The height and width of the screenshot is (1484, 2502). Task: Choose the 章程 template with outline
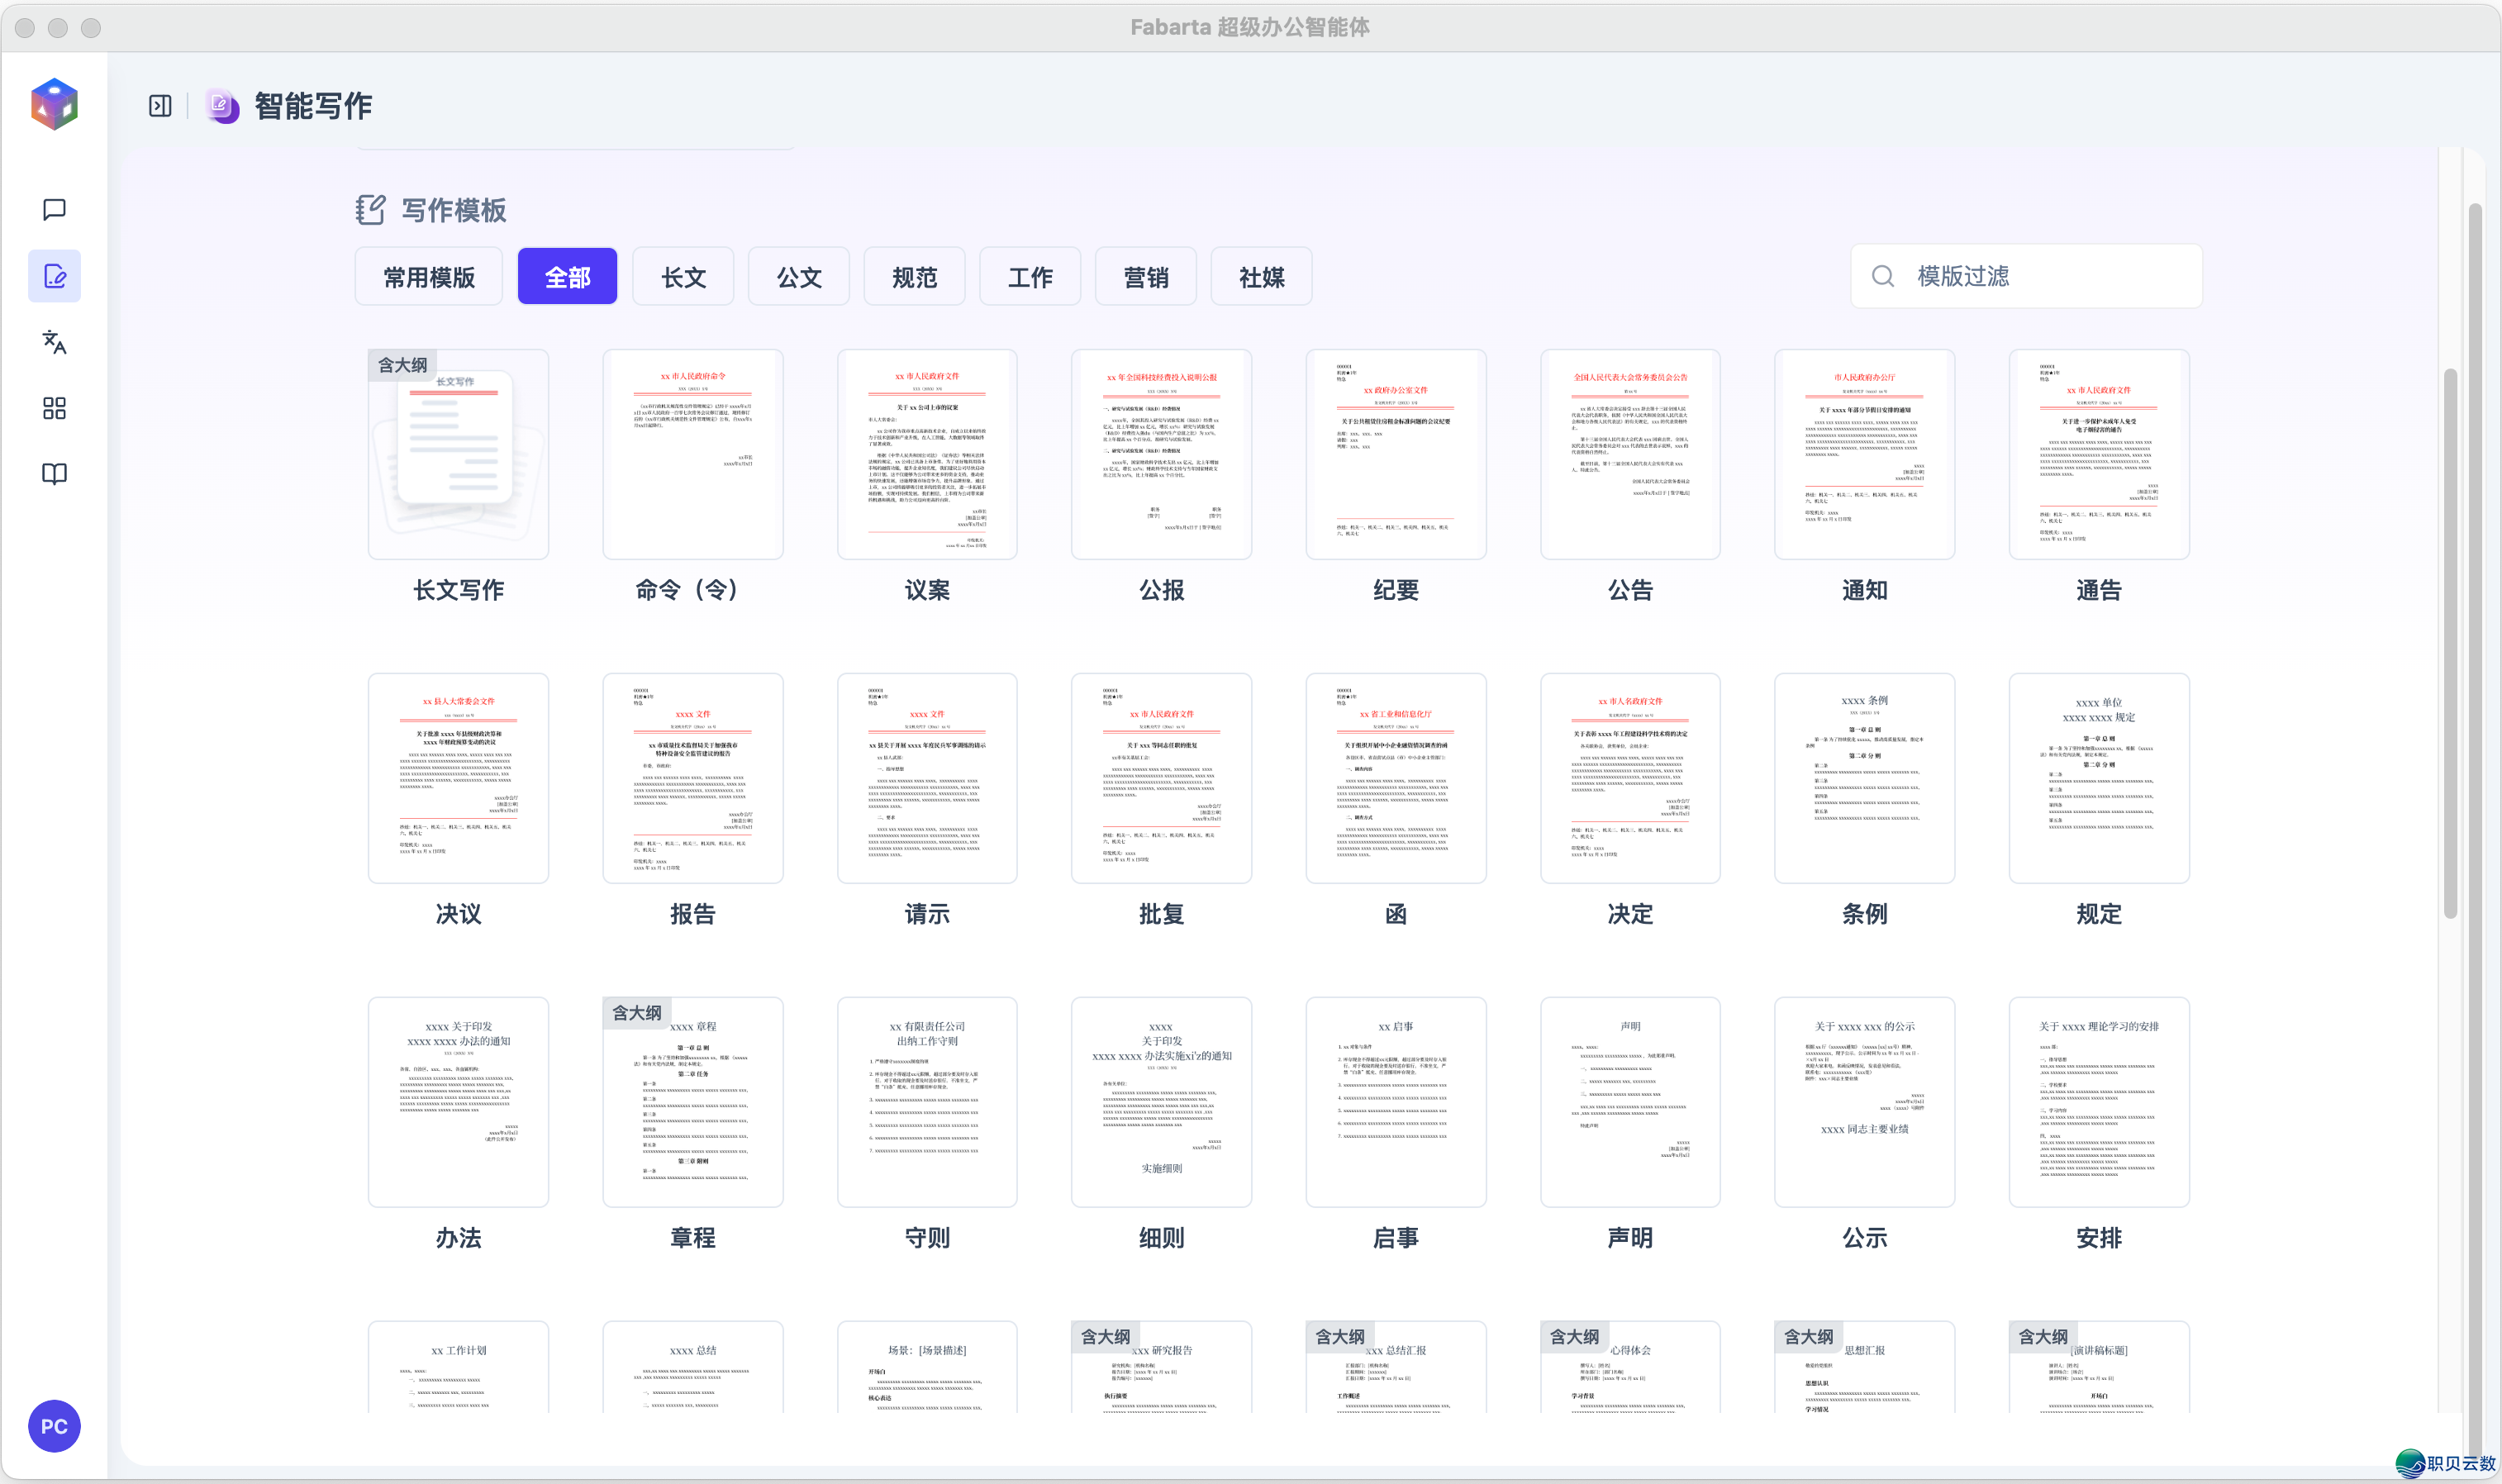(x=692, y=1102)
